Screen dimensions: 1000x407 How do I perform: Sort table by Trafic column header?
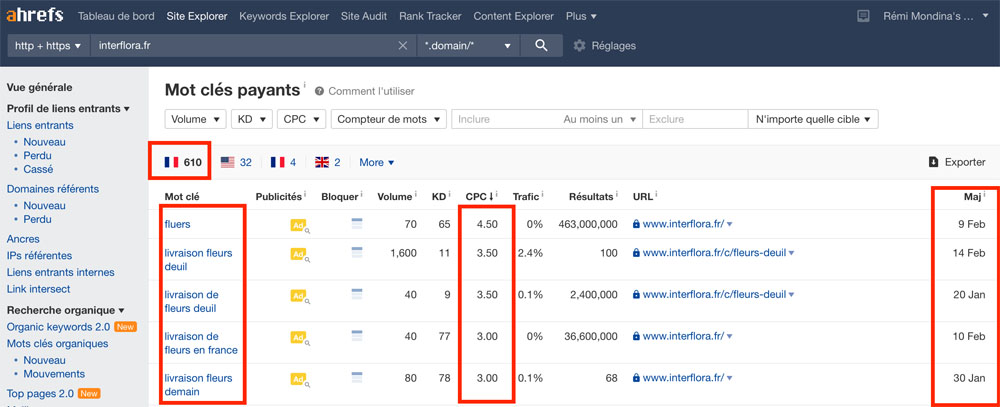(x=526, y=196)
